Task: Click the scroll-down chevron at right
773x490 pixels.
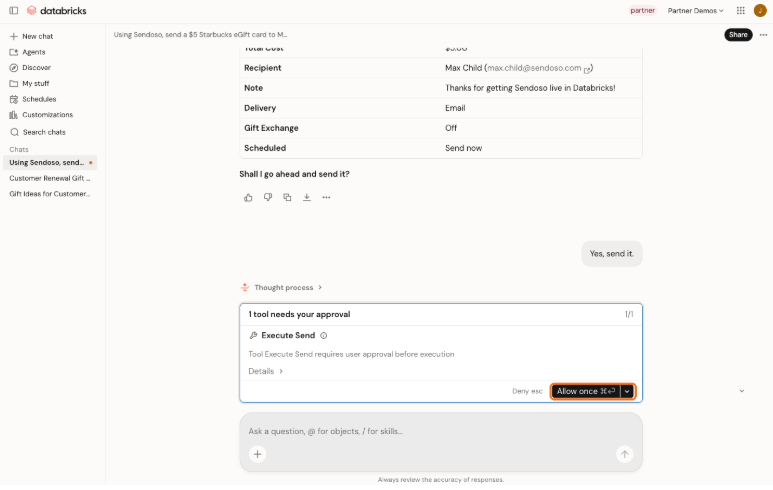Action: coord(741,391)
